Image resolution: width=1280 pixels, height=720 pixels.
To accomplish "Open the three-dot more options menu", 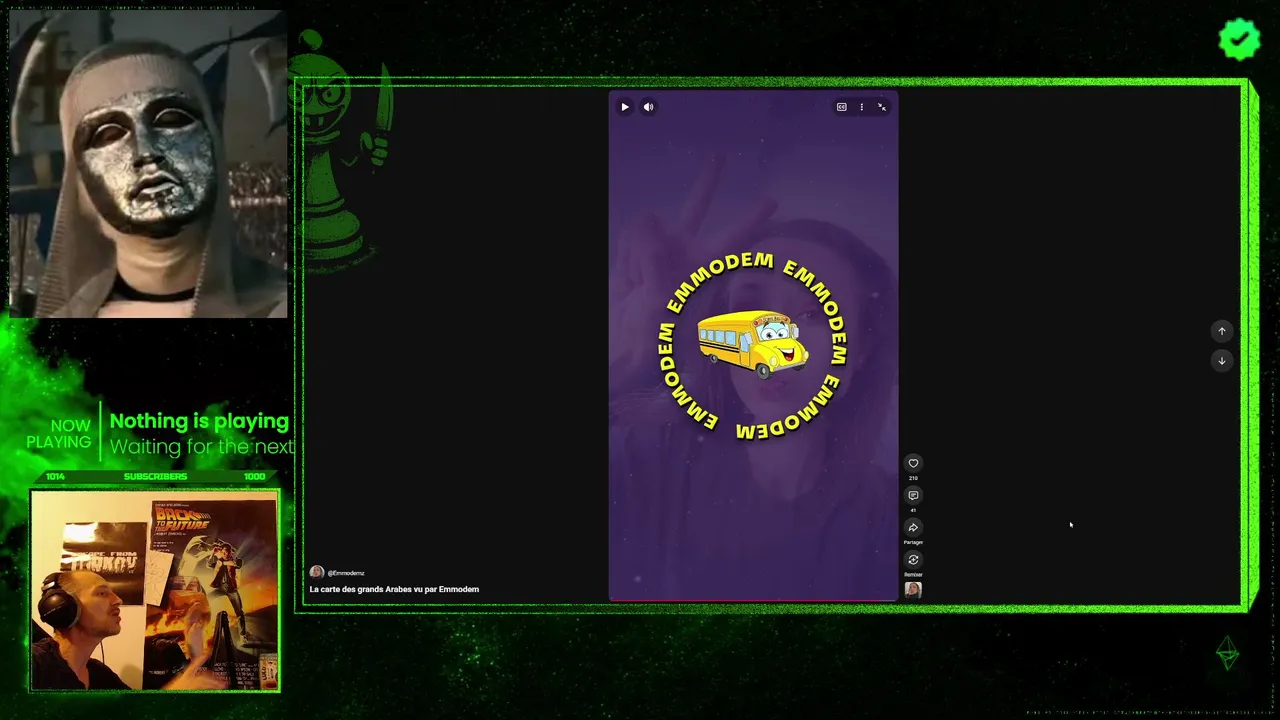I will pos(861,107).
